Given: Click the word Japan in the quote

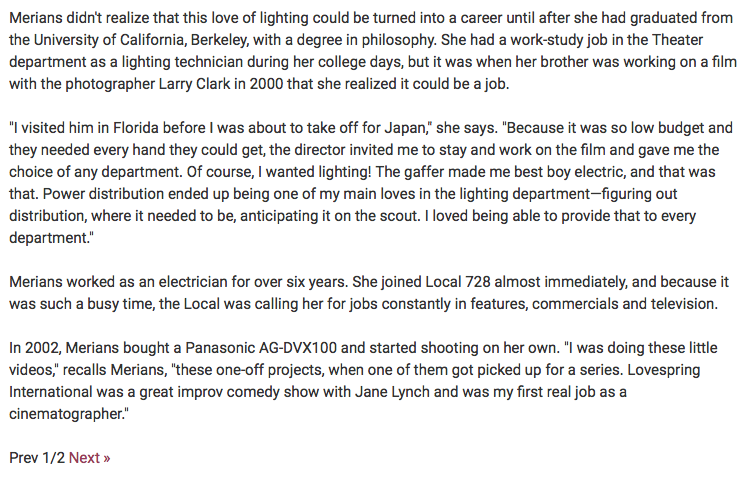Looking at the screenshot, I should pos(405,128).
